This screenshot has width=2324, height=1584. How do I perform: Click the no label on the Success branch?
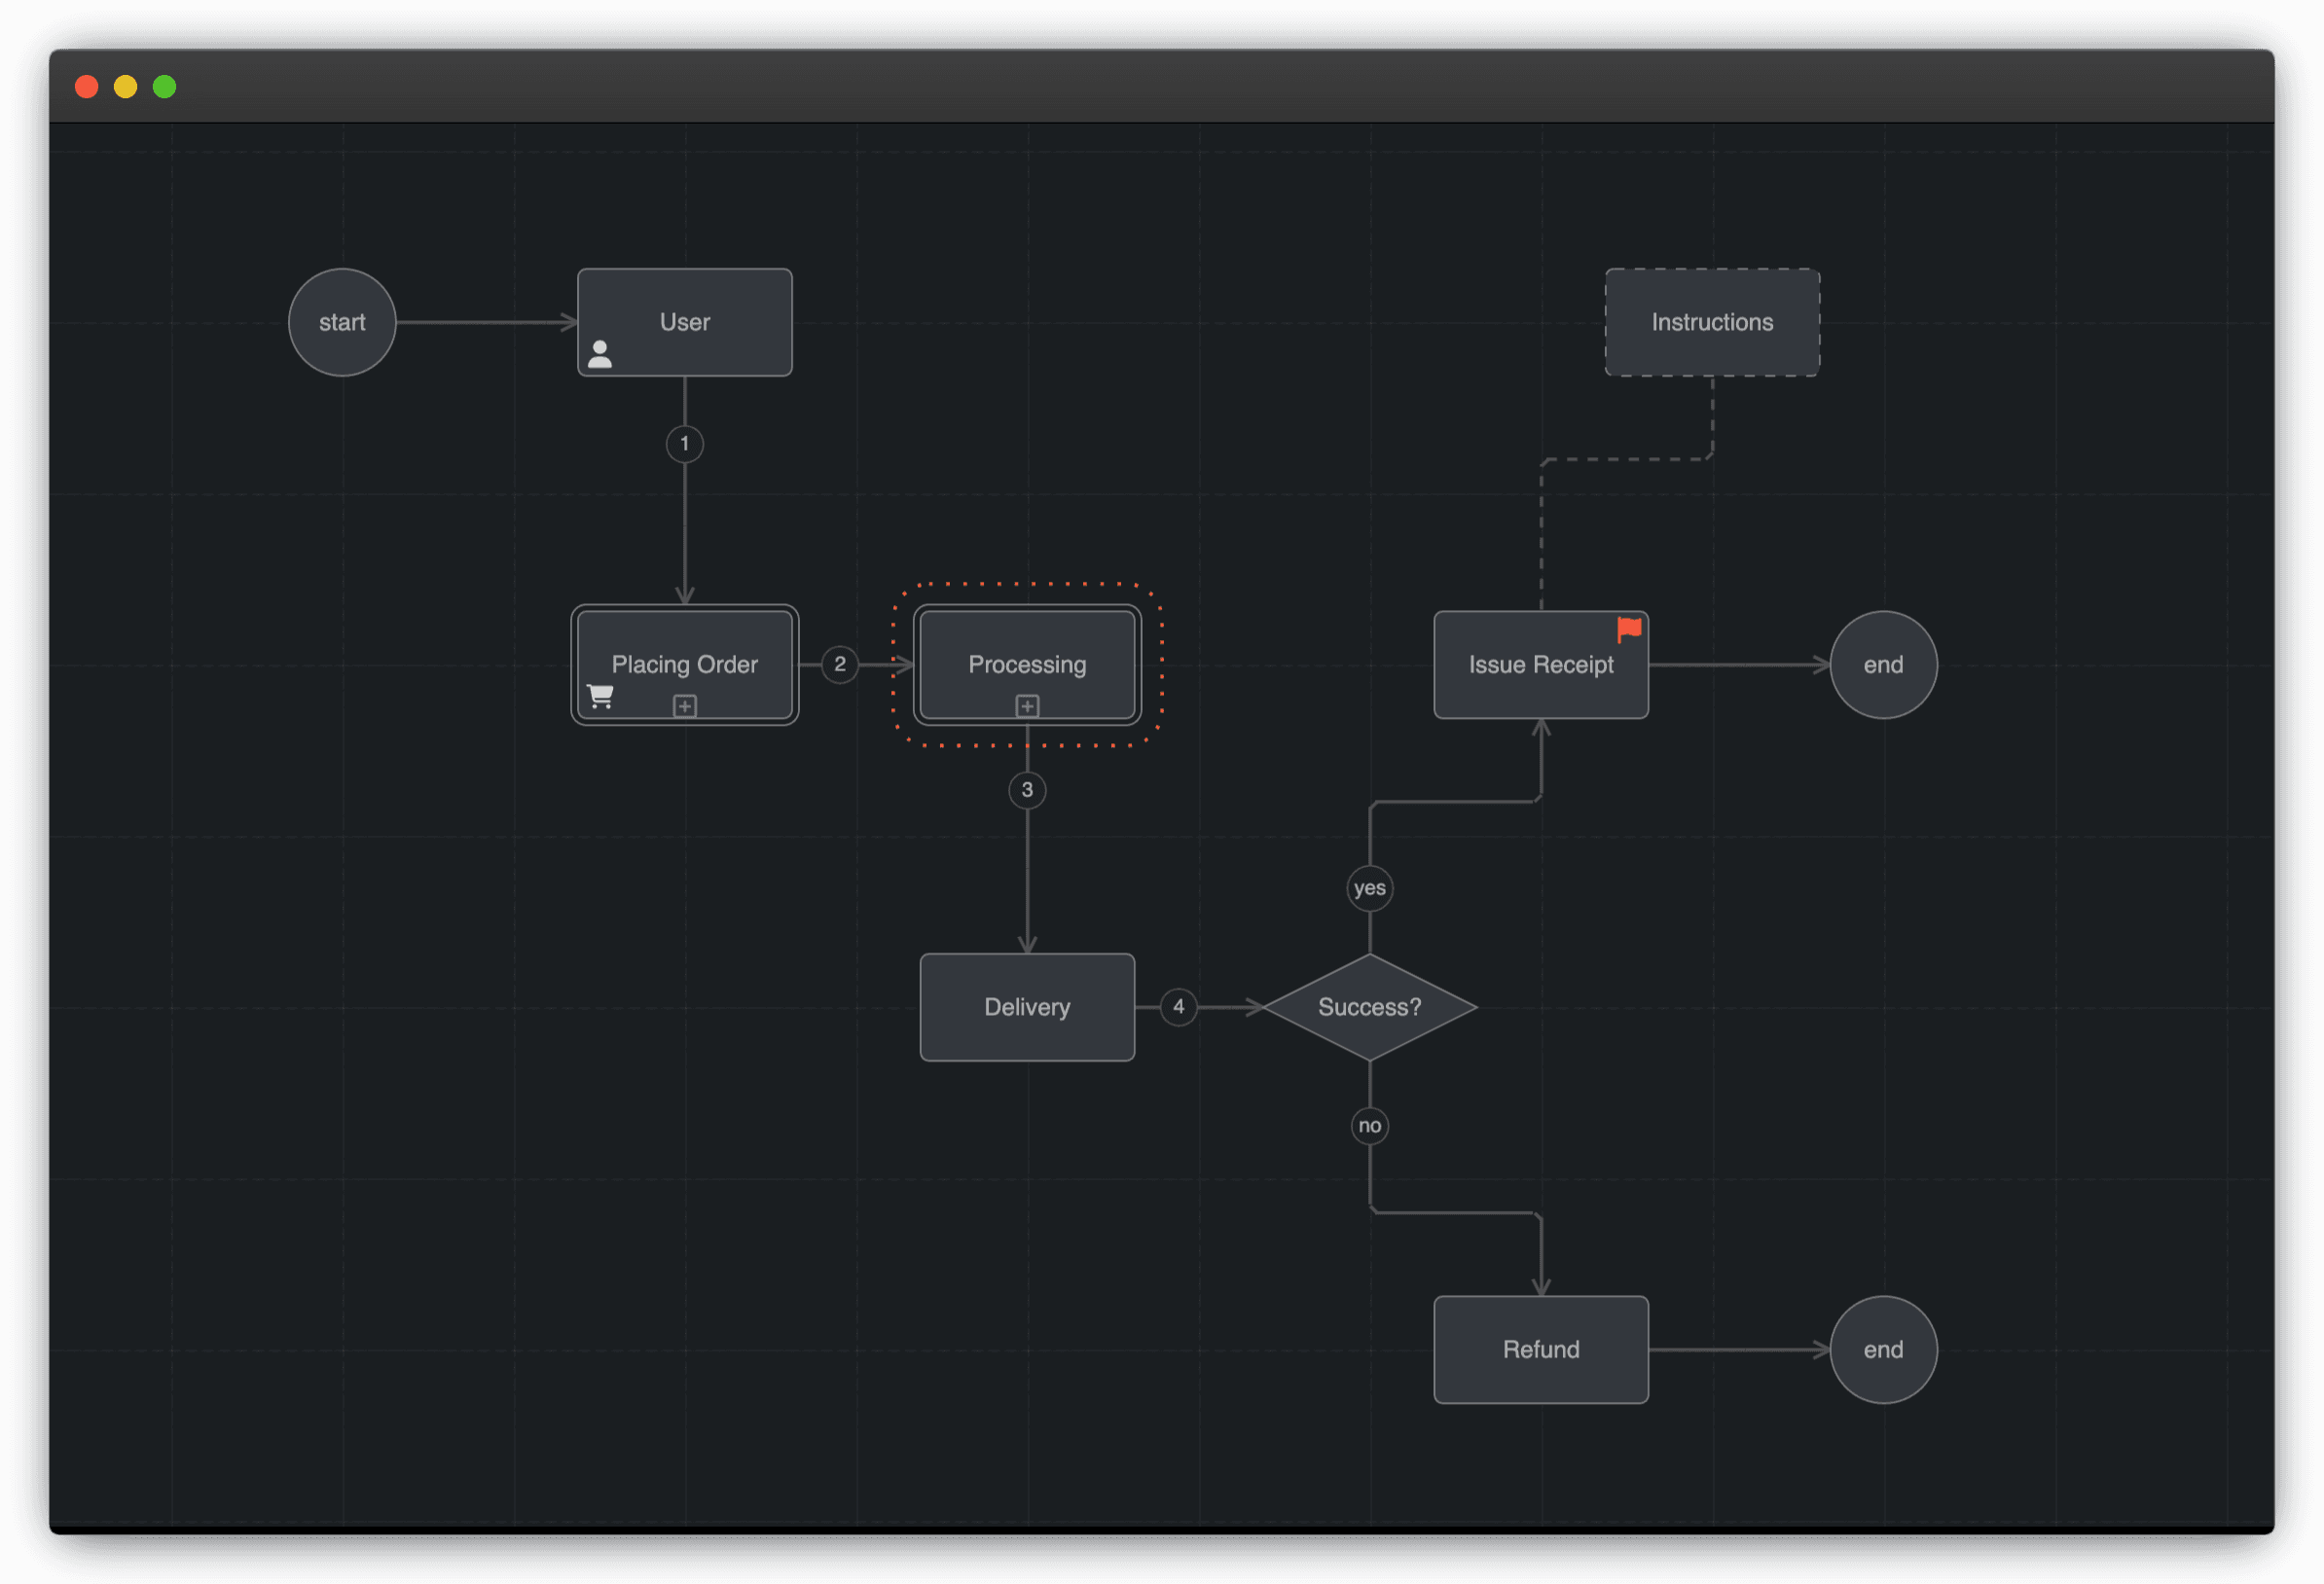pyautogui.click(x=1369, y=1125)
